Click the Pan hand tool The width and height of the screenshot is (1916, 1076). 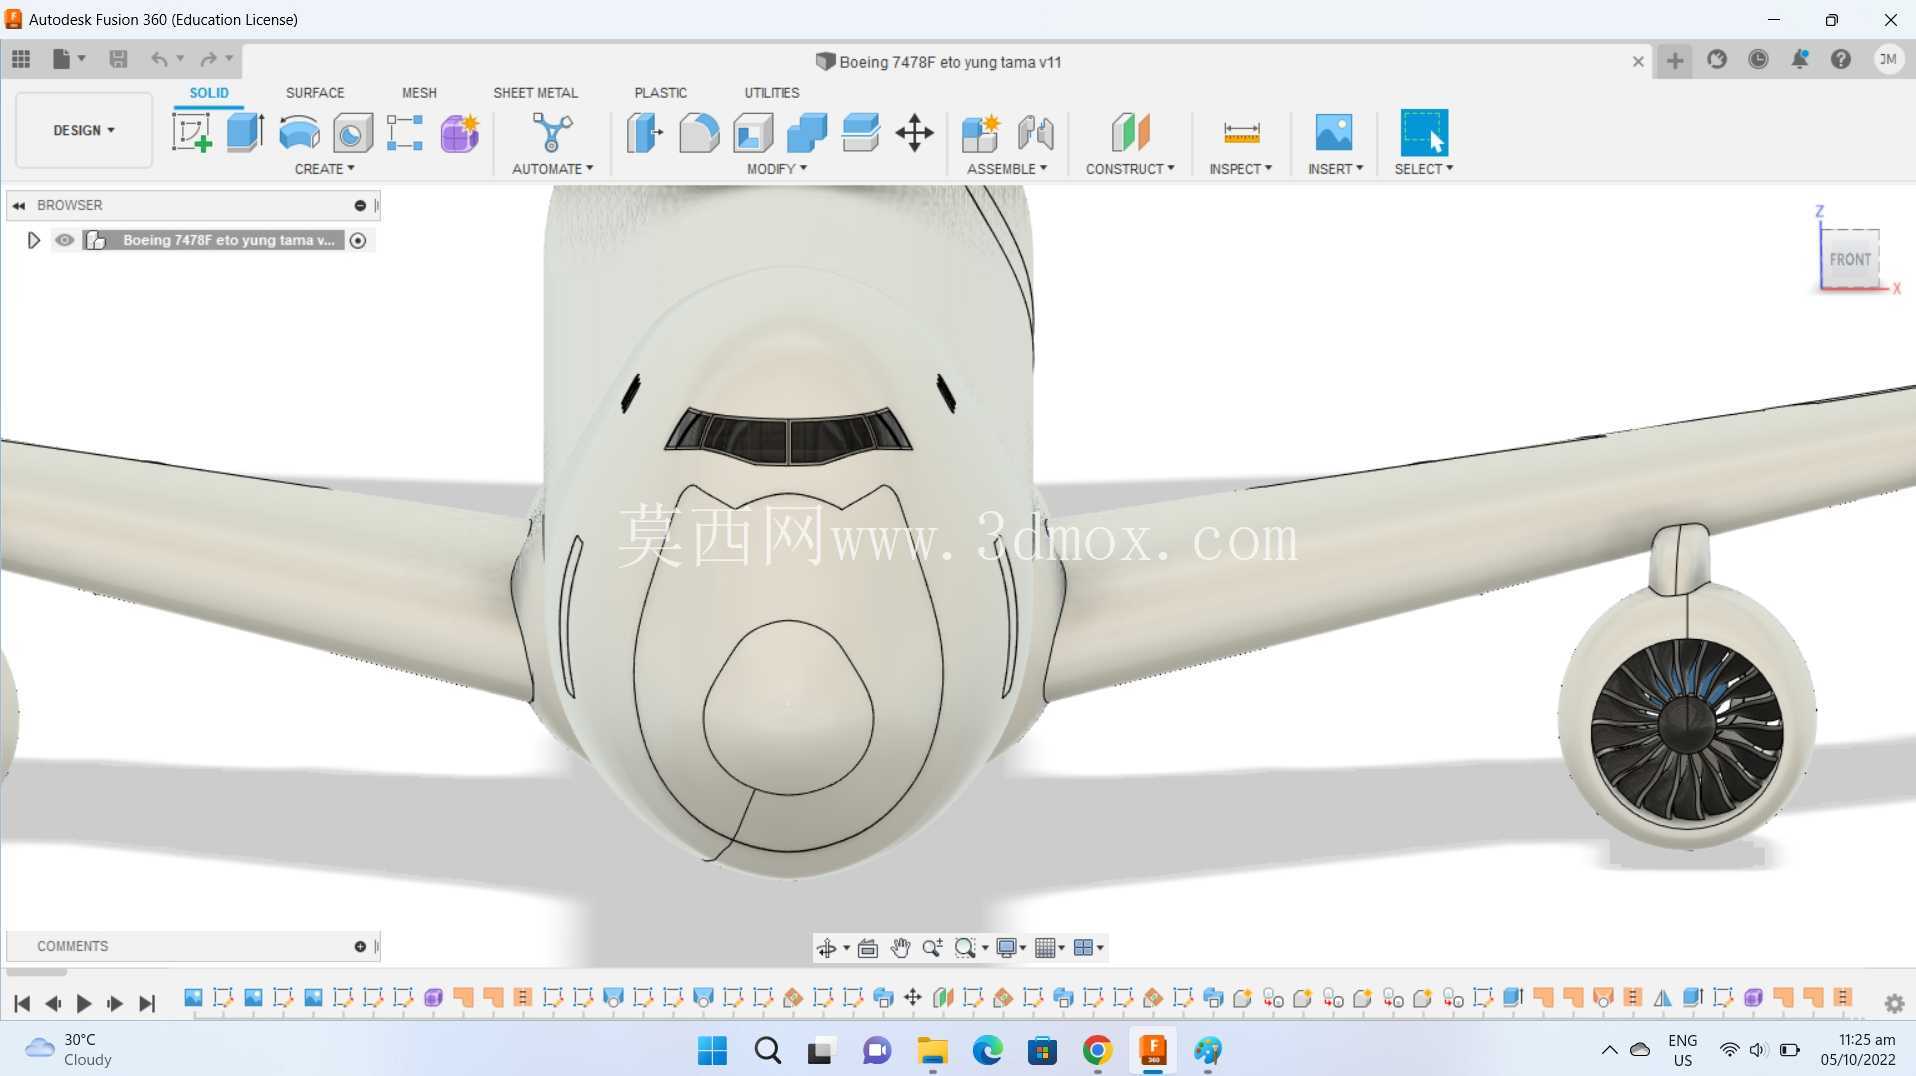900,947
